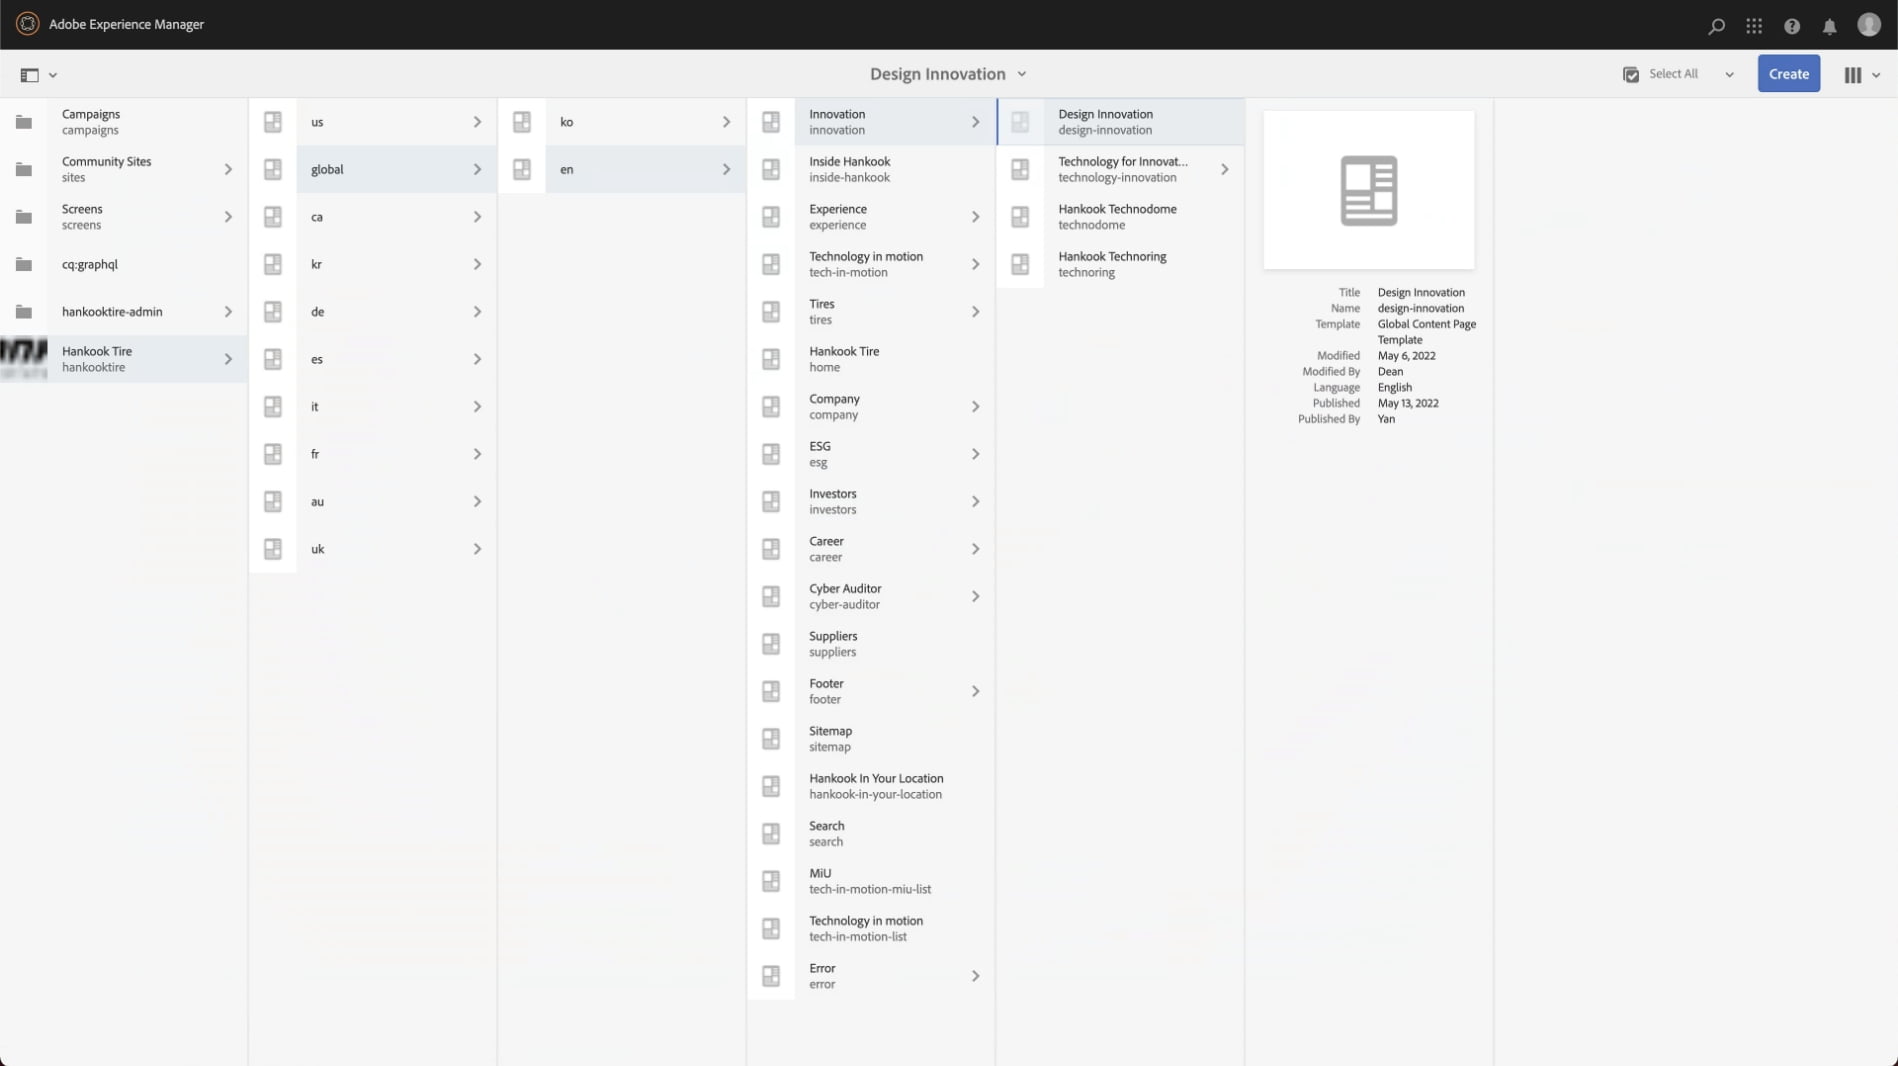This screenshot has height=1066, width=1898.
Task: Expand the Tires page chevron
Action: pos(975,312)
